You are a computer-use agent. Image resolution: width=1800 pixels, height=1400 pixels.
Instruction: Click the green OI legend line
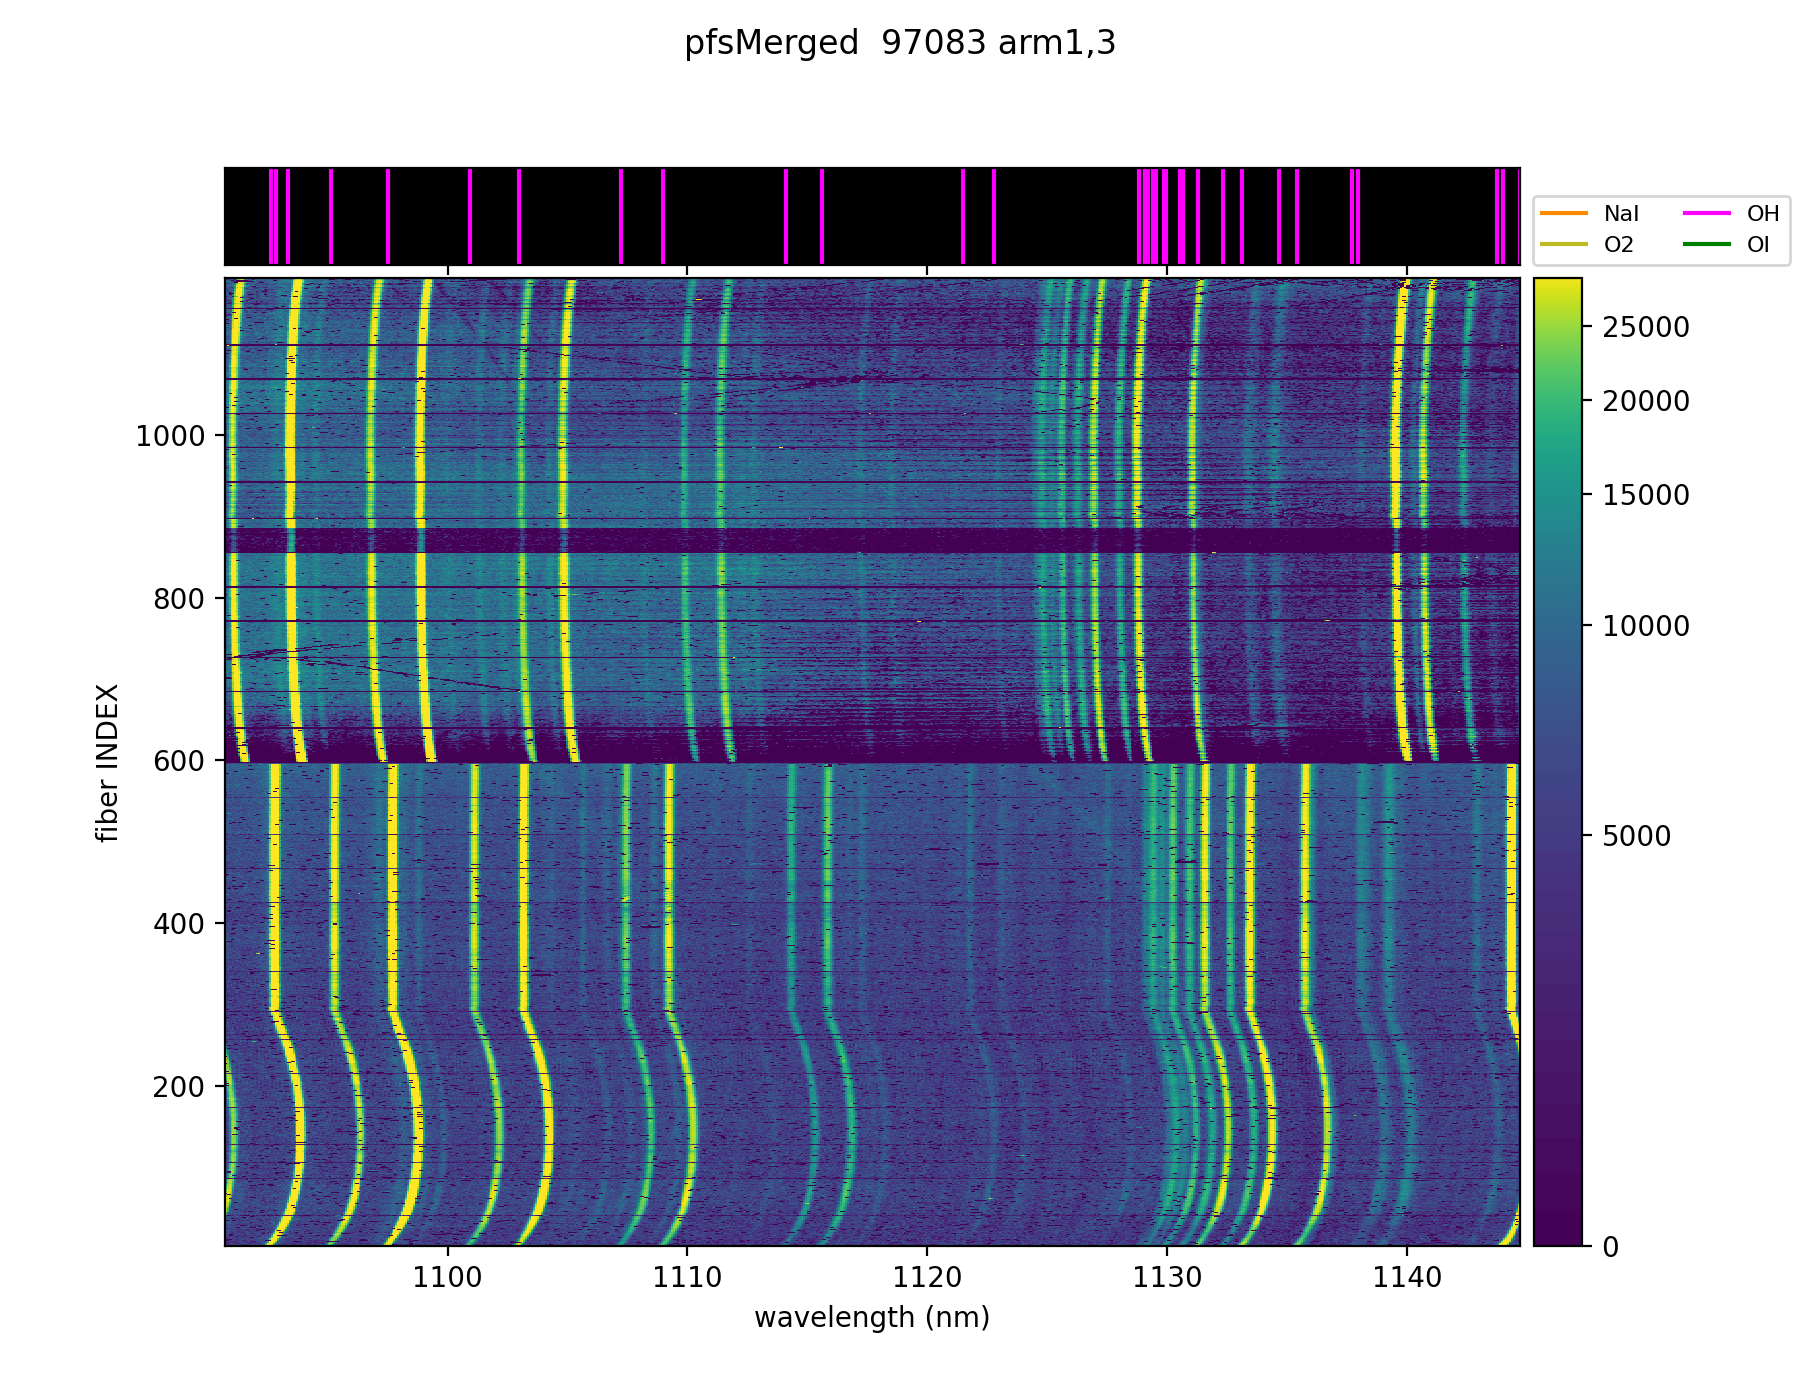[x=1707, y=245]
